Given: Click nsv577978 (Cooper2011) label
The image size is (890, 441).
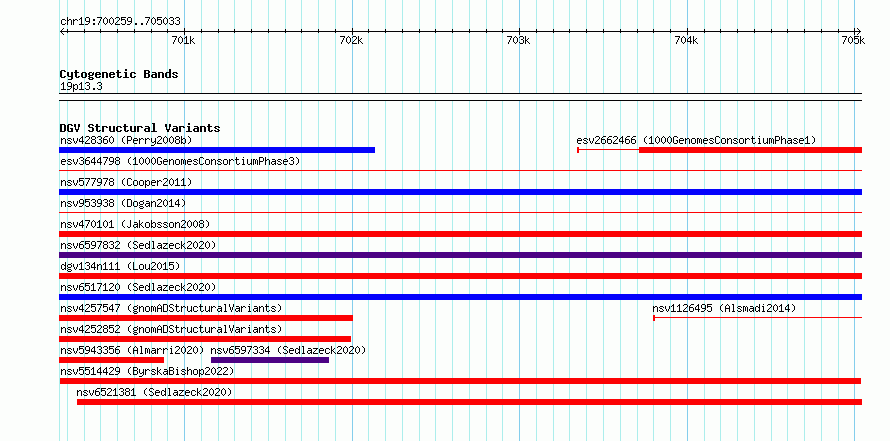Looking at the screenshot, I should pos(126,183).
